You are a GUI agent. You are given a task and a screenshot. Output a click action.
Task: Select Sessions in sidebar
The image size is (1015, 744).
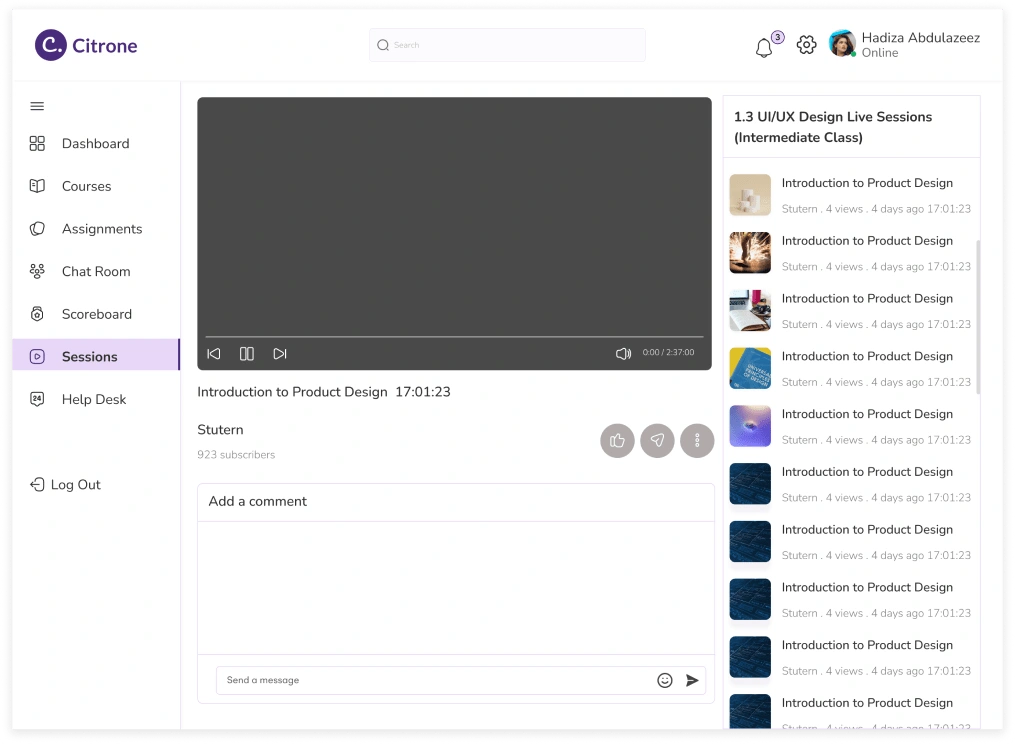[96, 355]
